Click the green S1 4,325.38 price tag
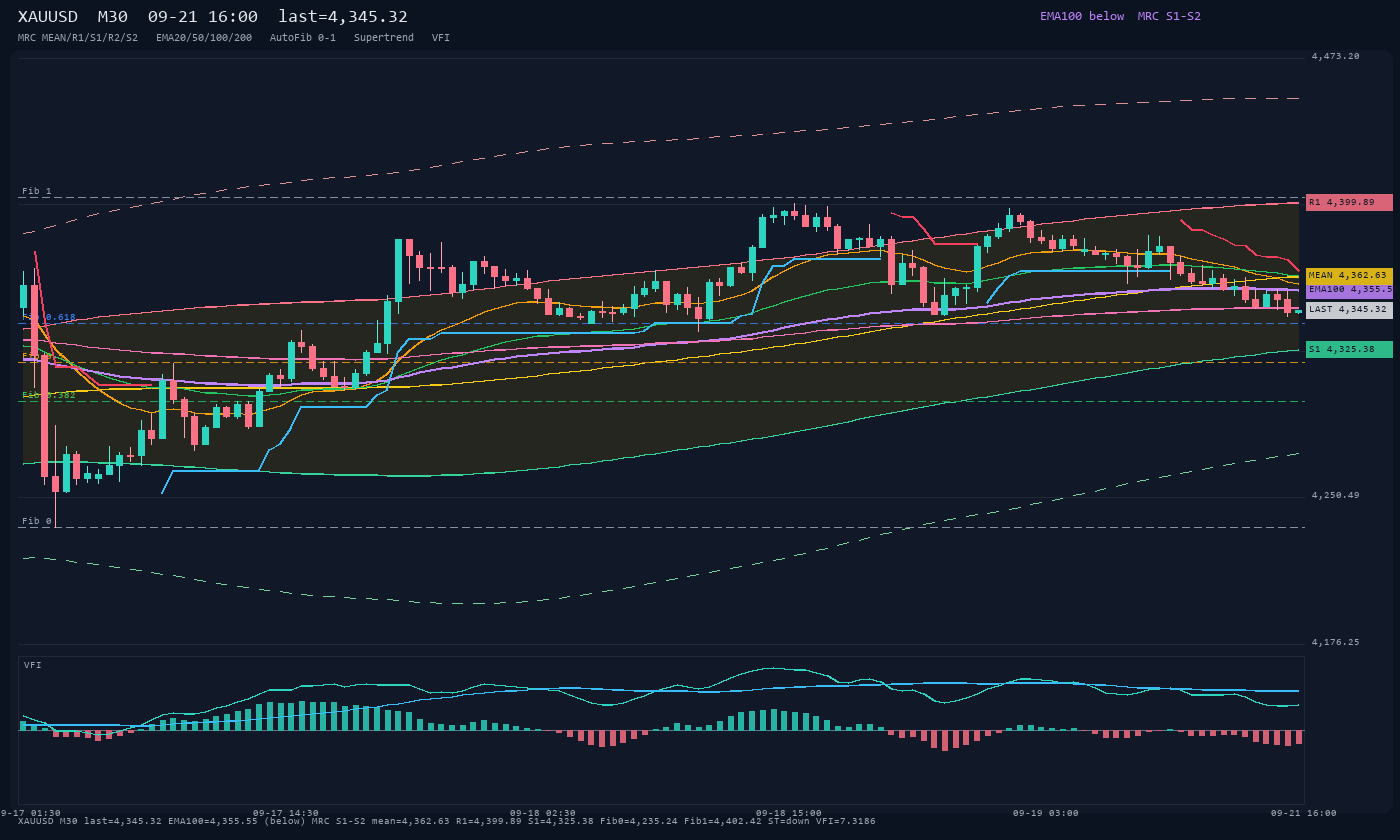 coord(1349,349)
